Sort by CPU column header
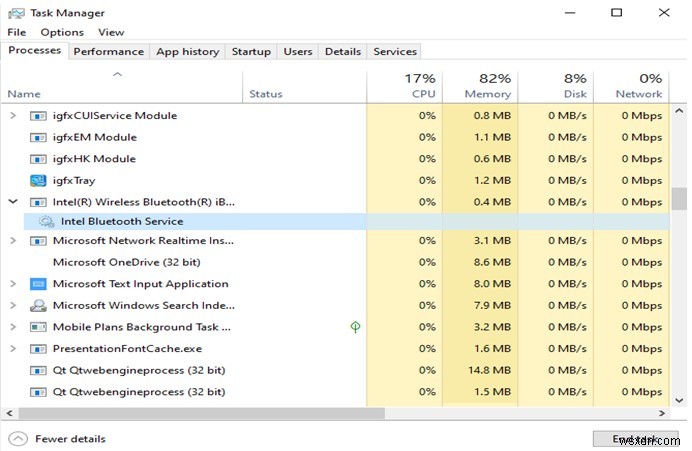This screenshot has height=451, width=692. coord(404,87)
